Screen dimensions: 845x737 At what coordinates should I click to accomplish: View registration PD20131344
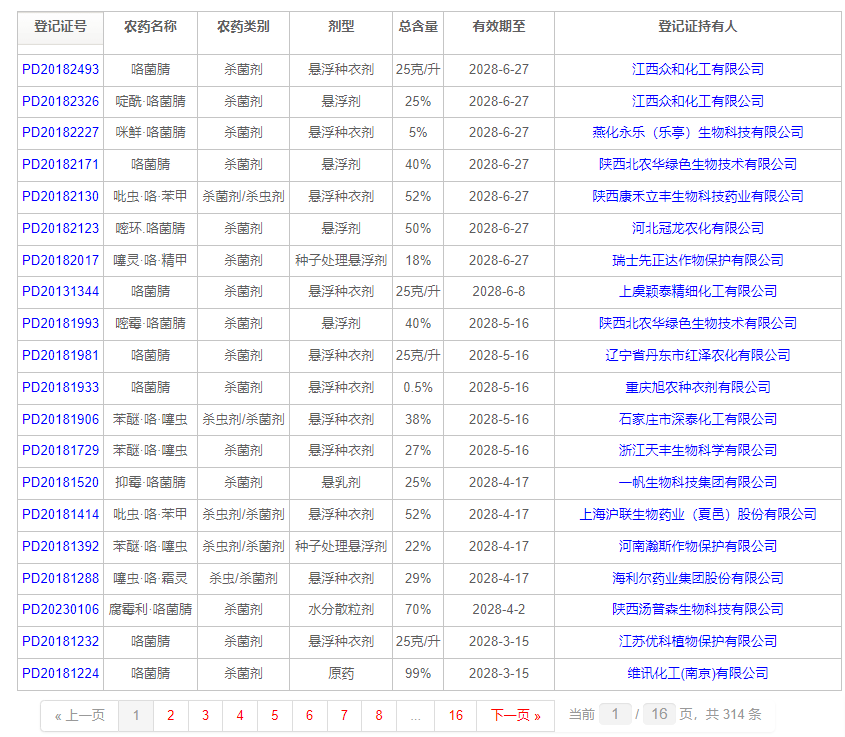[x=60, y=291]
